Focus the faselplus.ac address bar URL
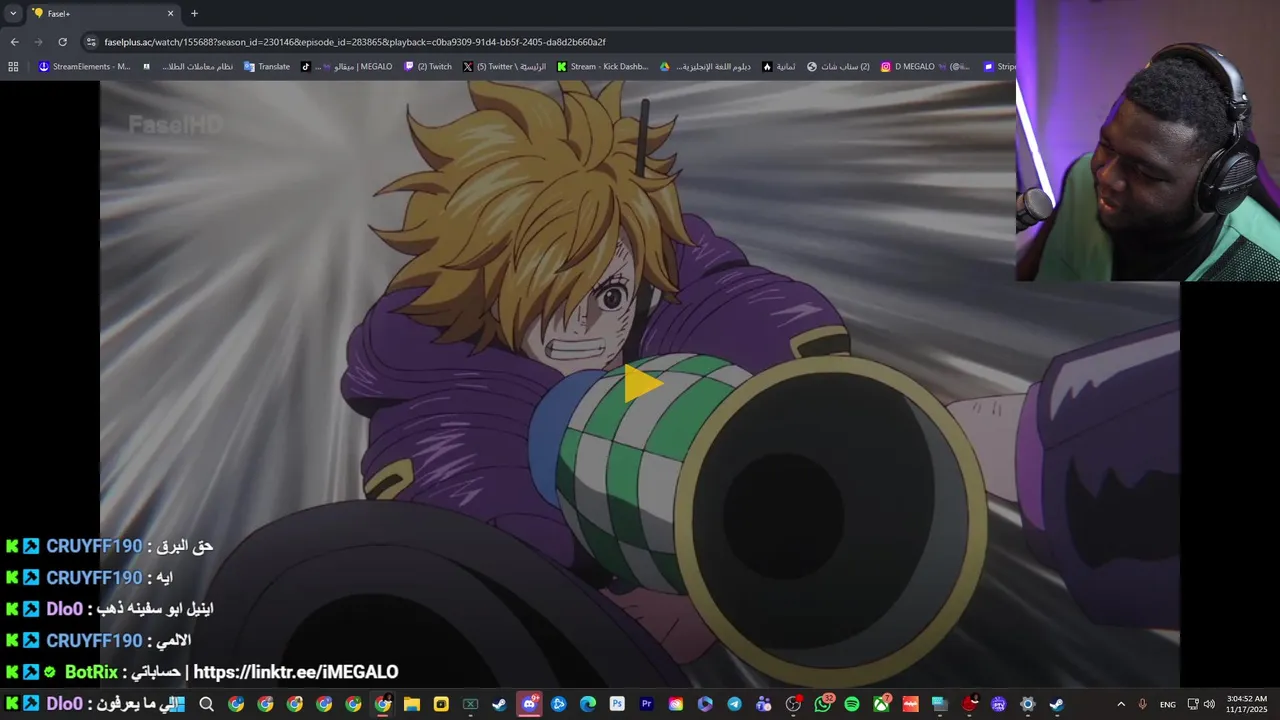 pos(355,42)
